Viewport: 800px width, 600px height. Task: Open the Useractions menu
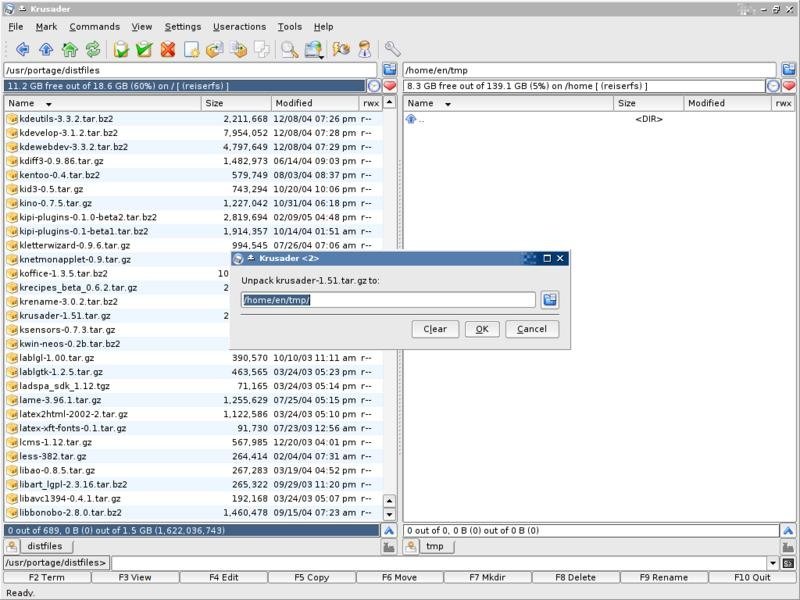[239, 27]
